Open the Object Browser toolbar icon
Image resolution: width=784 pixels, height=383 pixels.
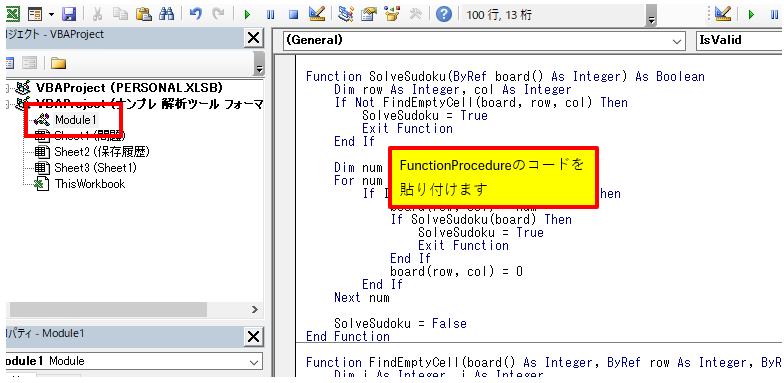click(x=392, y=14)
